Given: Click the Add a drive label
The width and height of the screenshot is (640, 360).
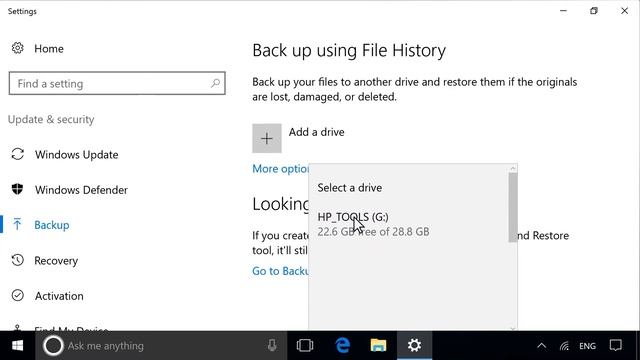Looking at the screenshot, I should (316, 132).
